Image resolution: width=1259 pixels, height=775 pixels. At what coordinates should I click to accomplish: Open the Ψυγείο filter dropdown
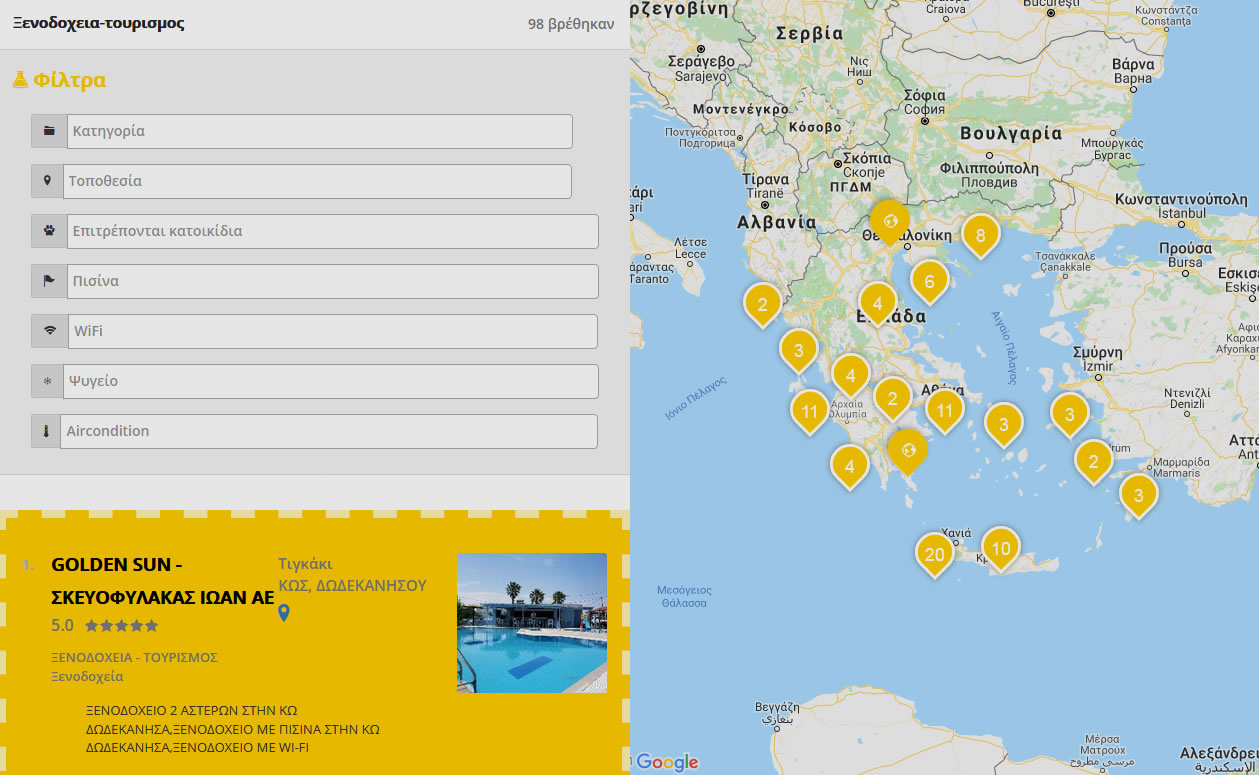[x=329, y=381]
